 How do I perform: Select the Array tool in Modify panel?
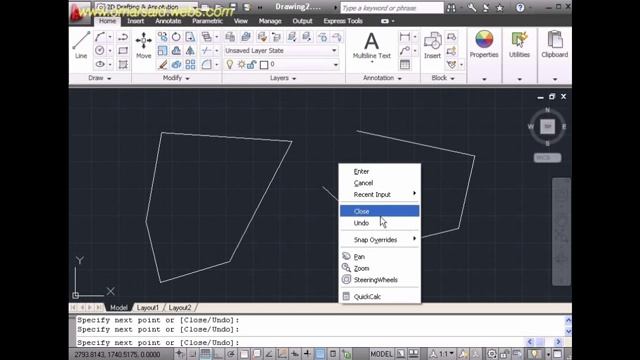[x=190, y=64]
